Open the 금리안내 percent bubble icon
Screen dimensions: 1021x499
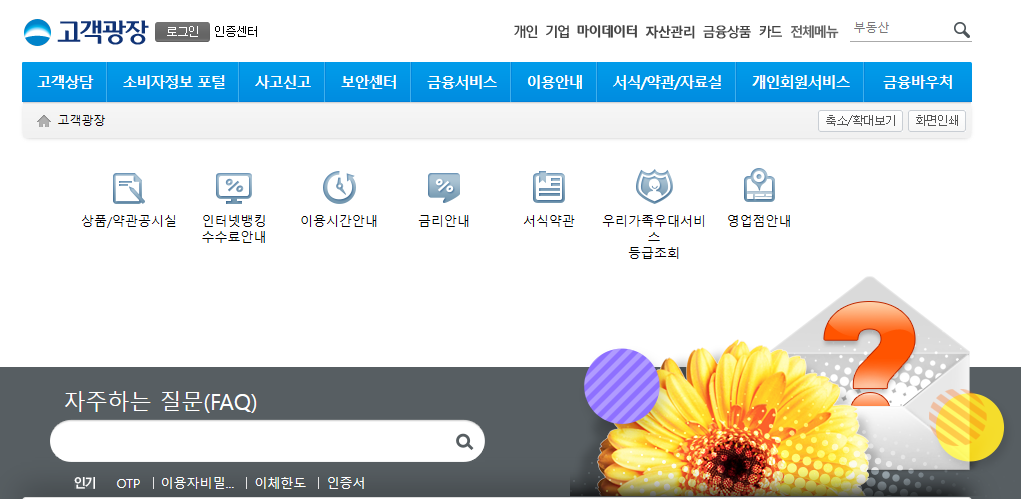coord(444,188)
